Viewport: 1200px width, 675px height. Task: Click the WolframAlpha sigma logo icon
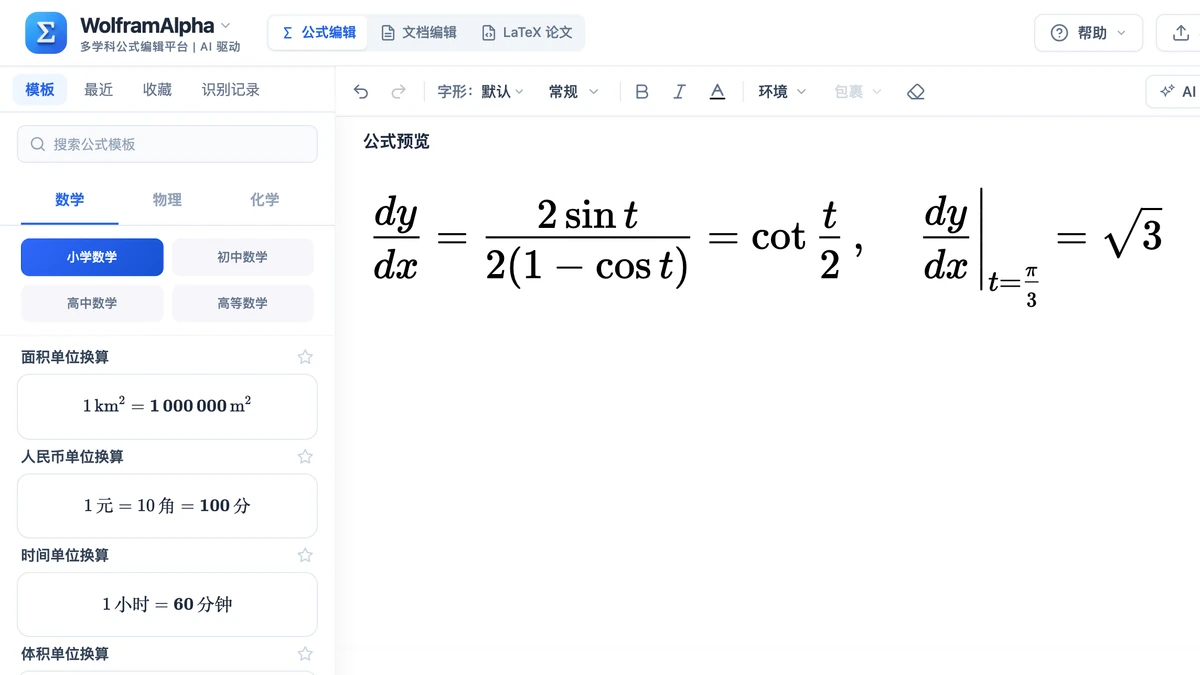[46, 33]
